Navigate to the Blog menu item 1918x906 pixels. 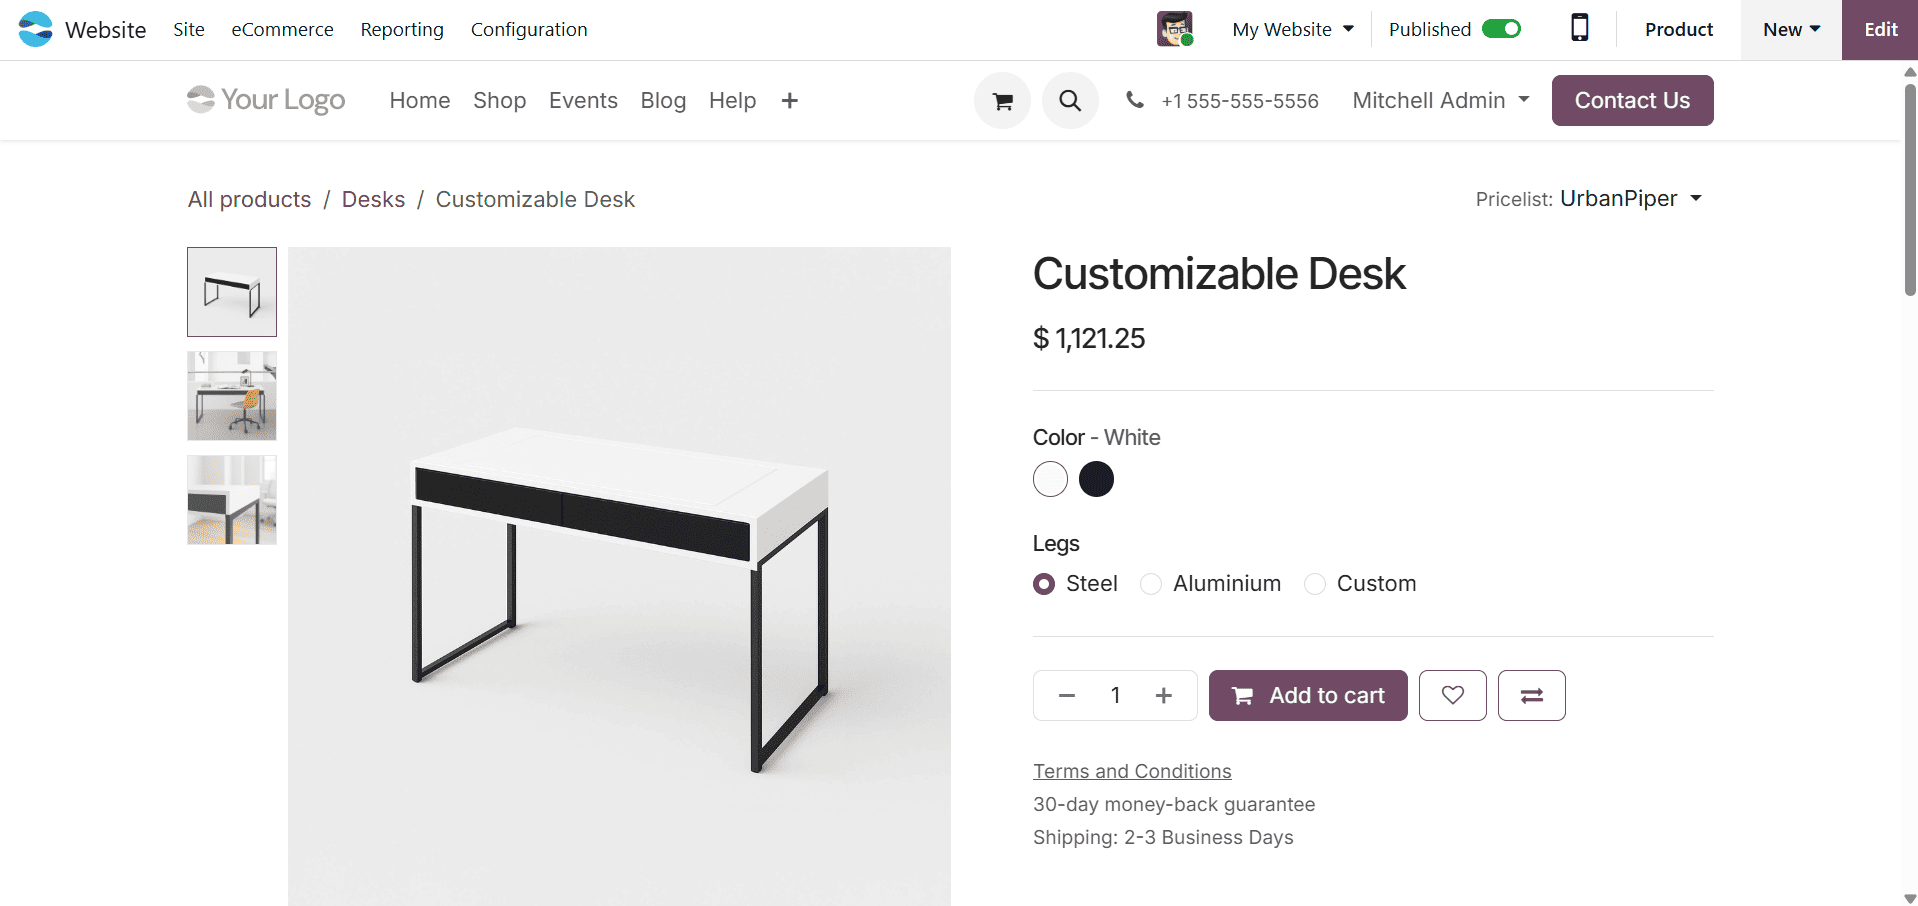pos(663,100)
